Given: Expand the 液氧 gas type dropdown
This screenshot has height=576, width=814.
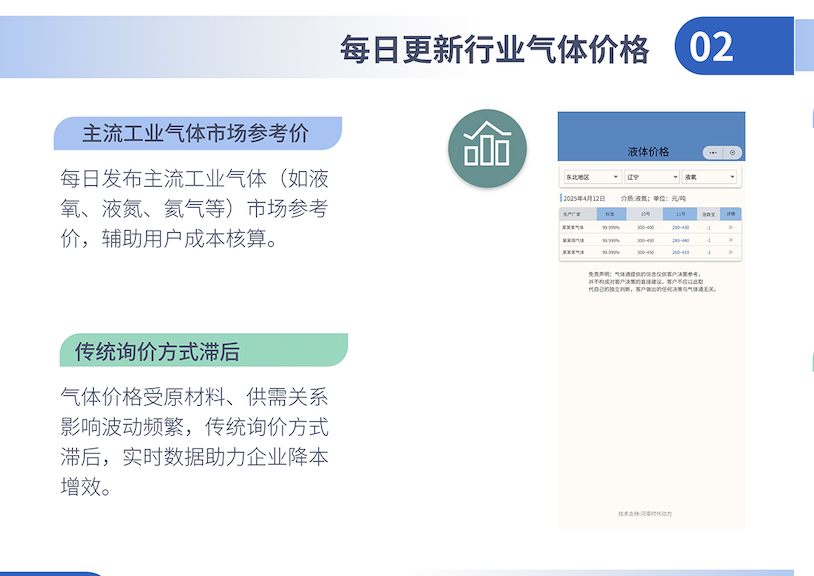Looking at the screenshot, I should click(x=710, y=177).
